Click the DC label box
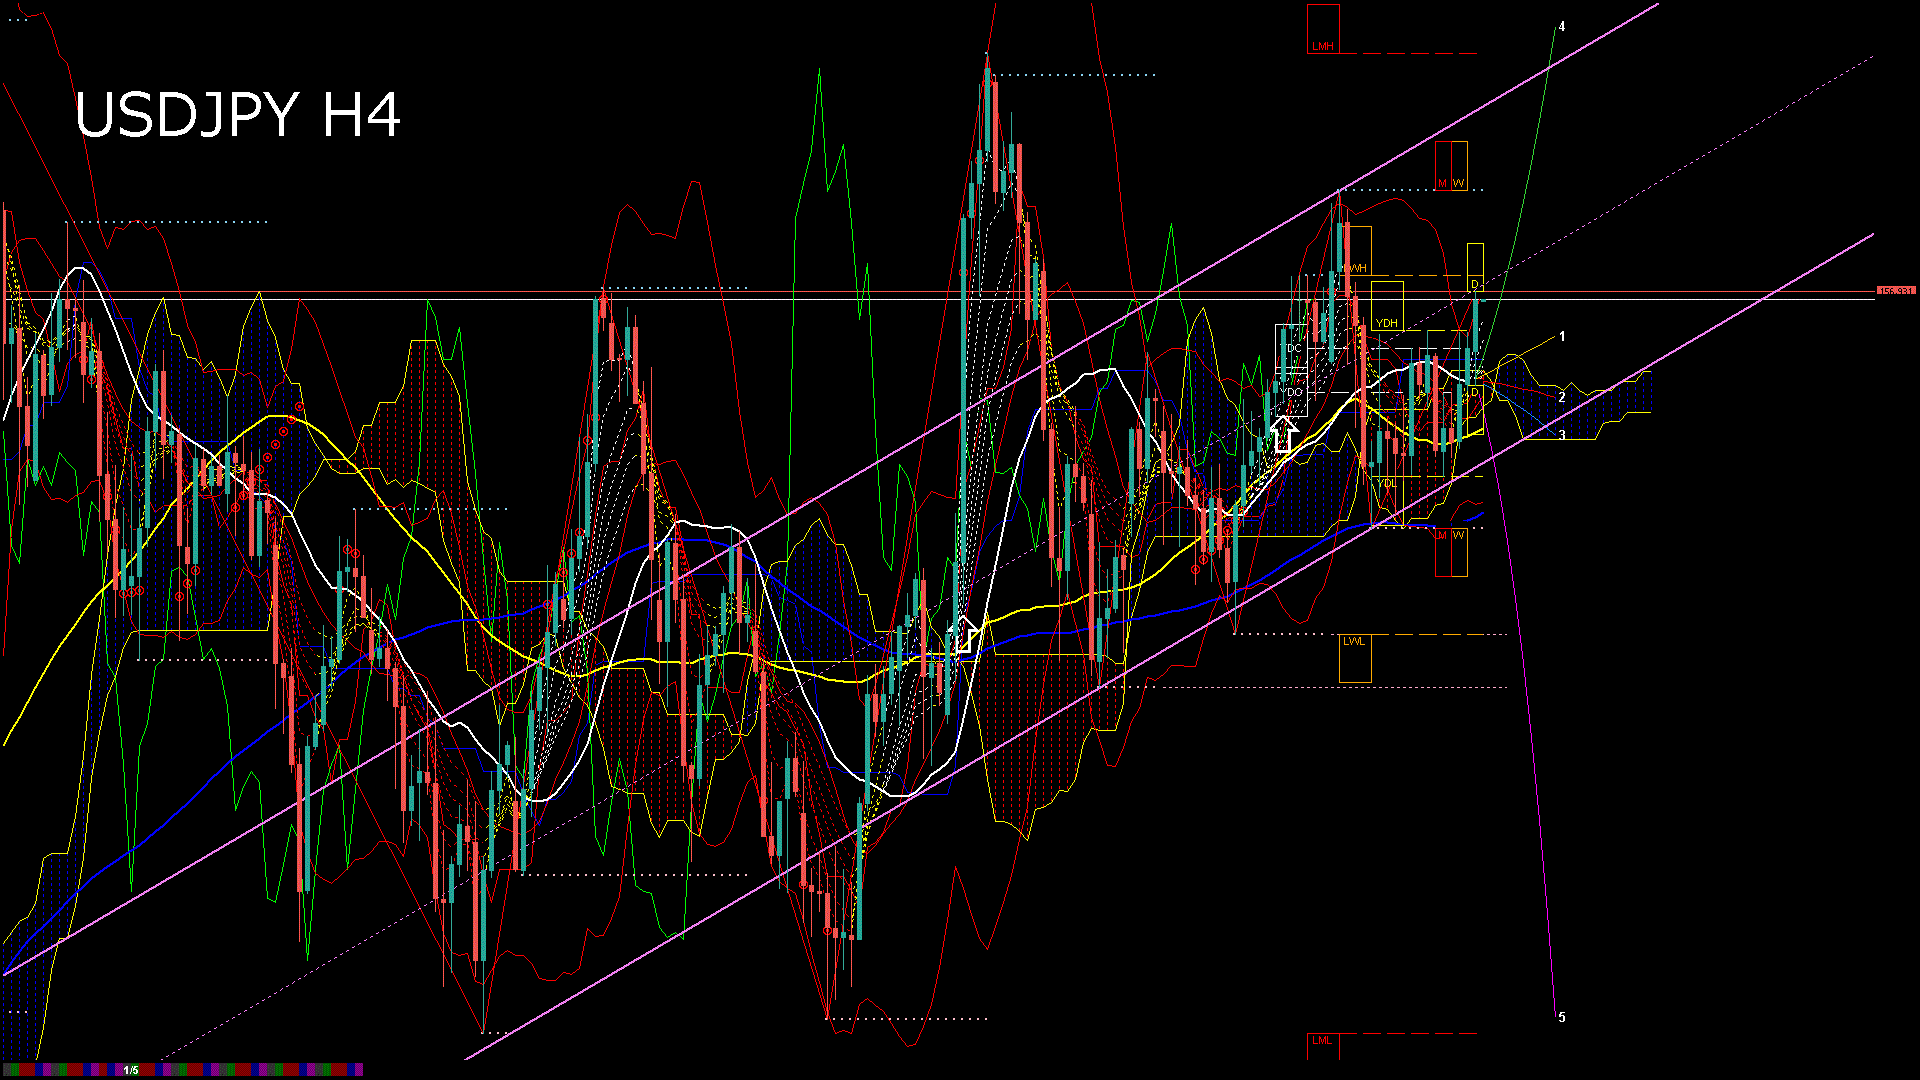 [1294, 348]
